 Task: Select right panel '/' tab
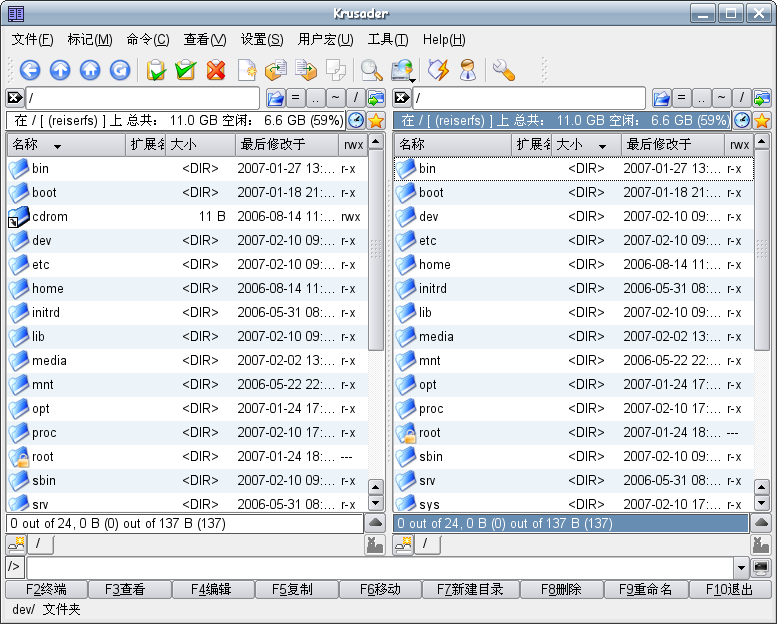(x=426, y=544)
